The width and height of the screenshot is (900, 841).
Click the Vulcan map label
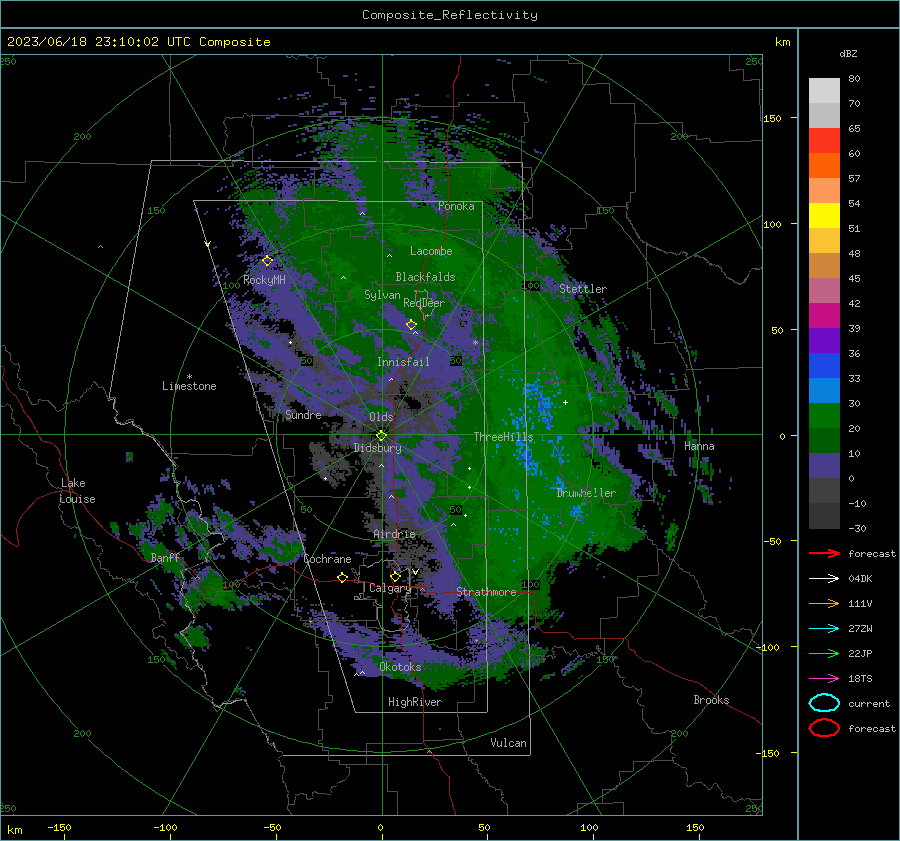(508, 743)
